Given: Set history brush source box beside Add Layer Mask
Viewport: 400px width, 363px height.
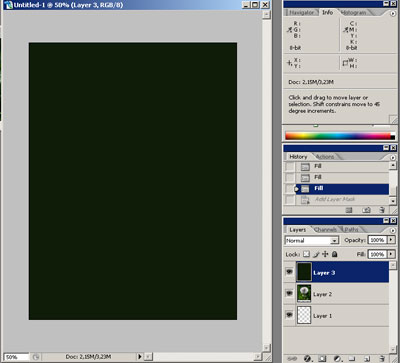Looking at the screenshot, I should pos(290,200).
